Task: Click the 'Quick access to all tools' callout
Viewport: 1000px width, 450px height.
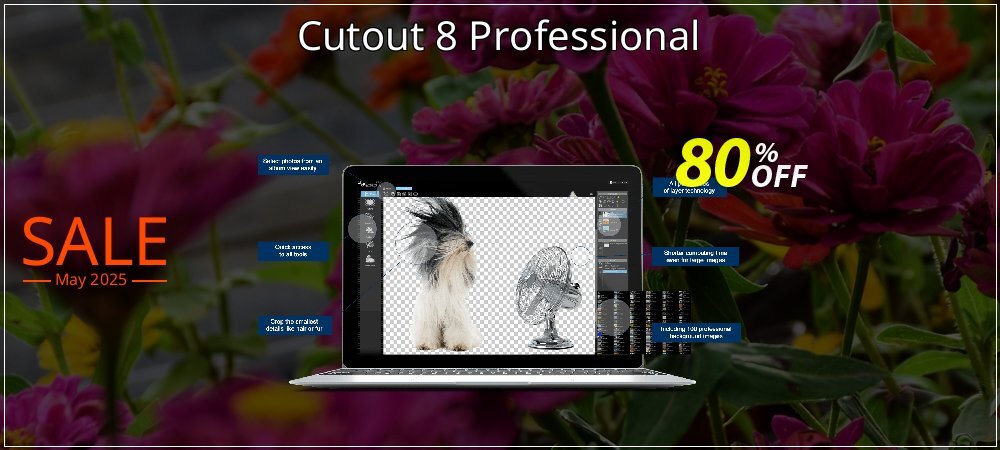Action: 293,250
